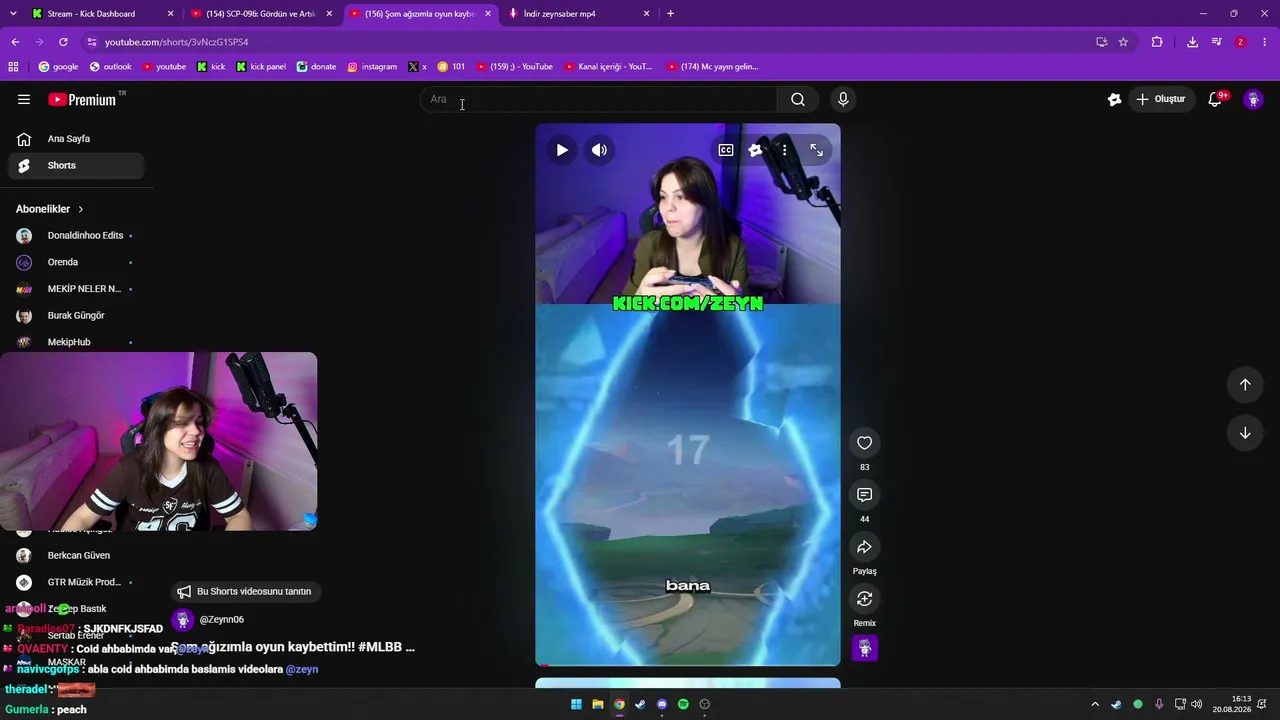Click the search magnifier button
The width and height of the screenshot is (1280, 720).
click(x=798, y=99)
